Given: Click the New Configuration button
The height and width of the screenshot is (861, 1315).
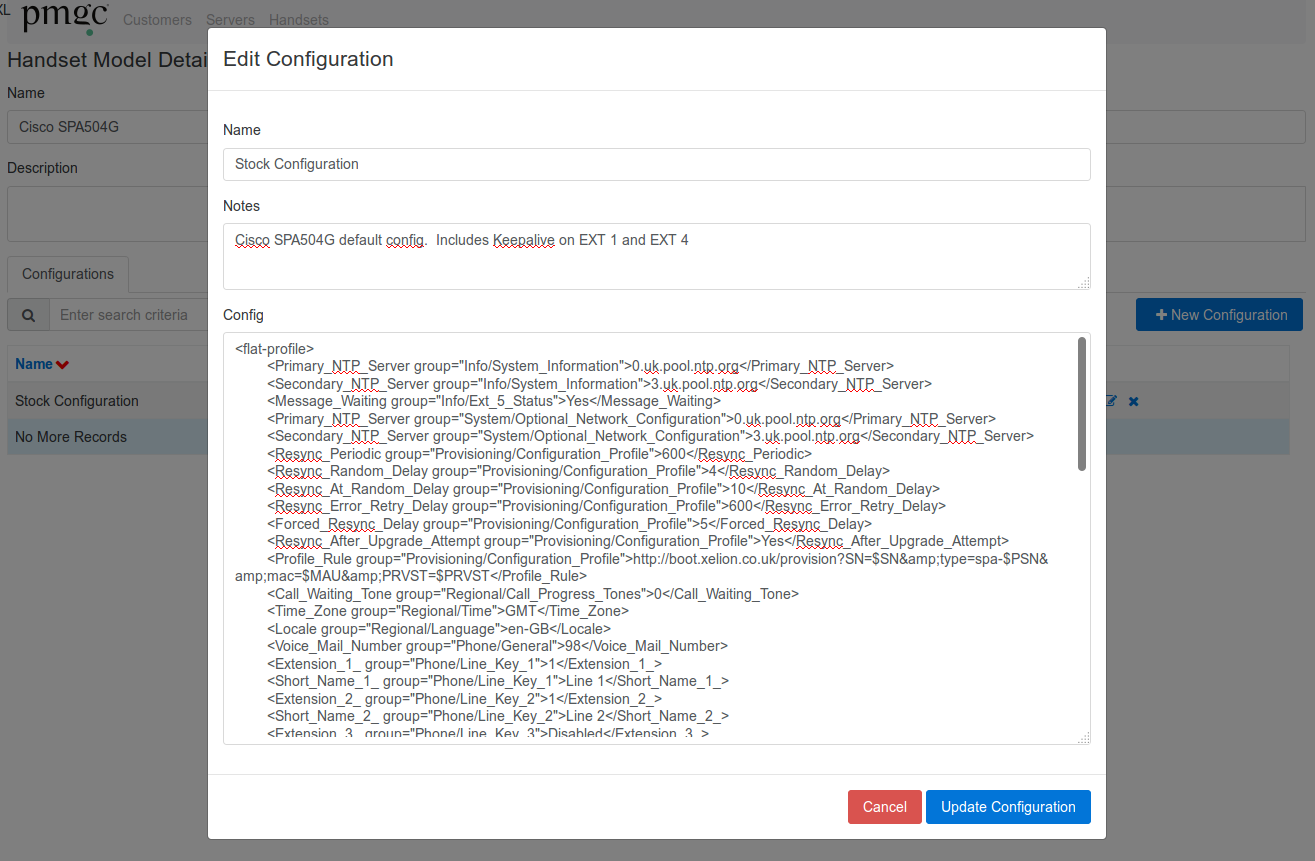Looking at the screenshot, I should coord(1219,315).
